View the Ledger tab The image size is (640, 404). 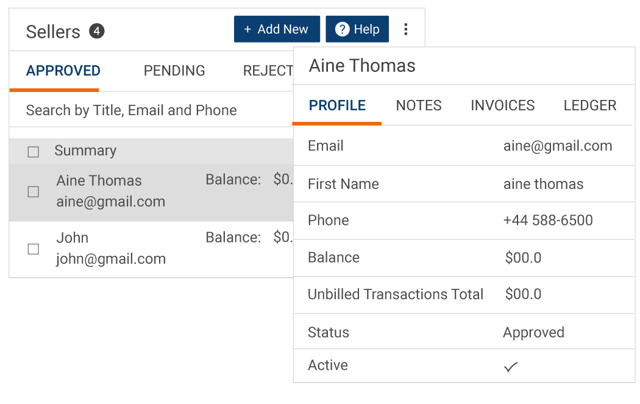coord(589,105)
